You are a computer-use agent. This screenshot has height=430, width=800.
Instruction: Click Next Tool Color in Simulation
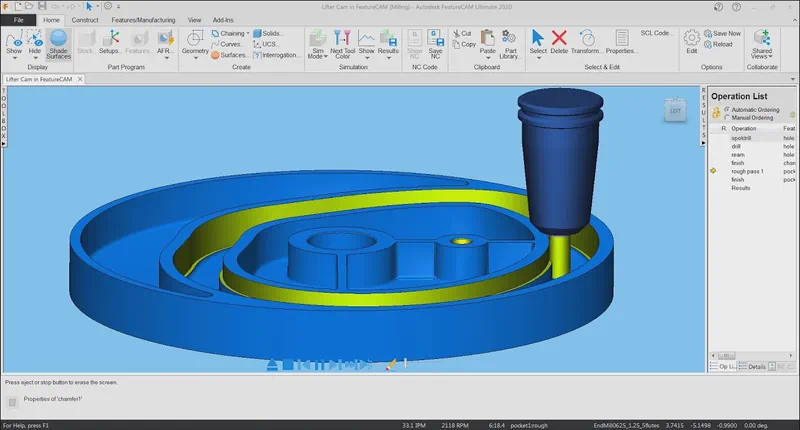point(342,44)
